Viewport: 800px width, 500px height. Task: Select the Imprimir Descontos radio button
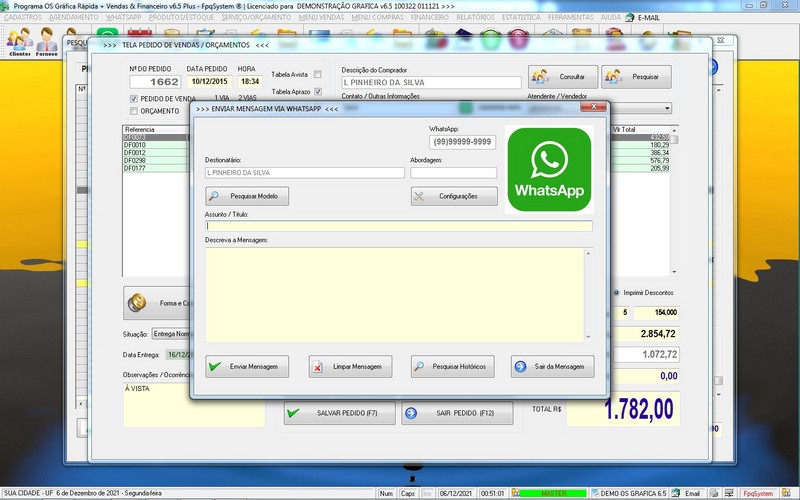click(616, 293)
